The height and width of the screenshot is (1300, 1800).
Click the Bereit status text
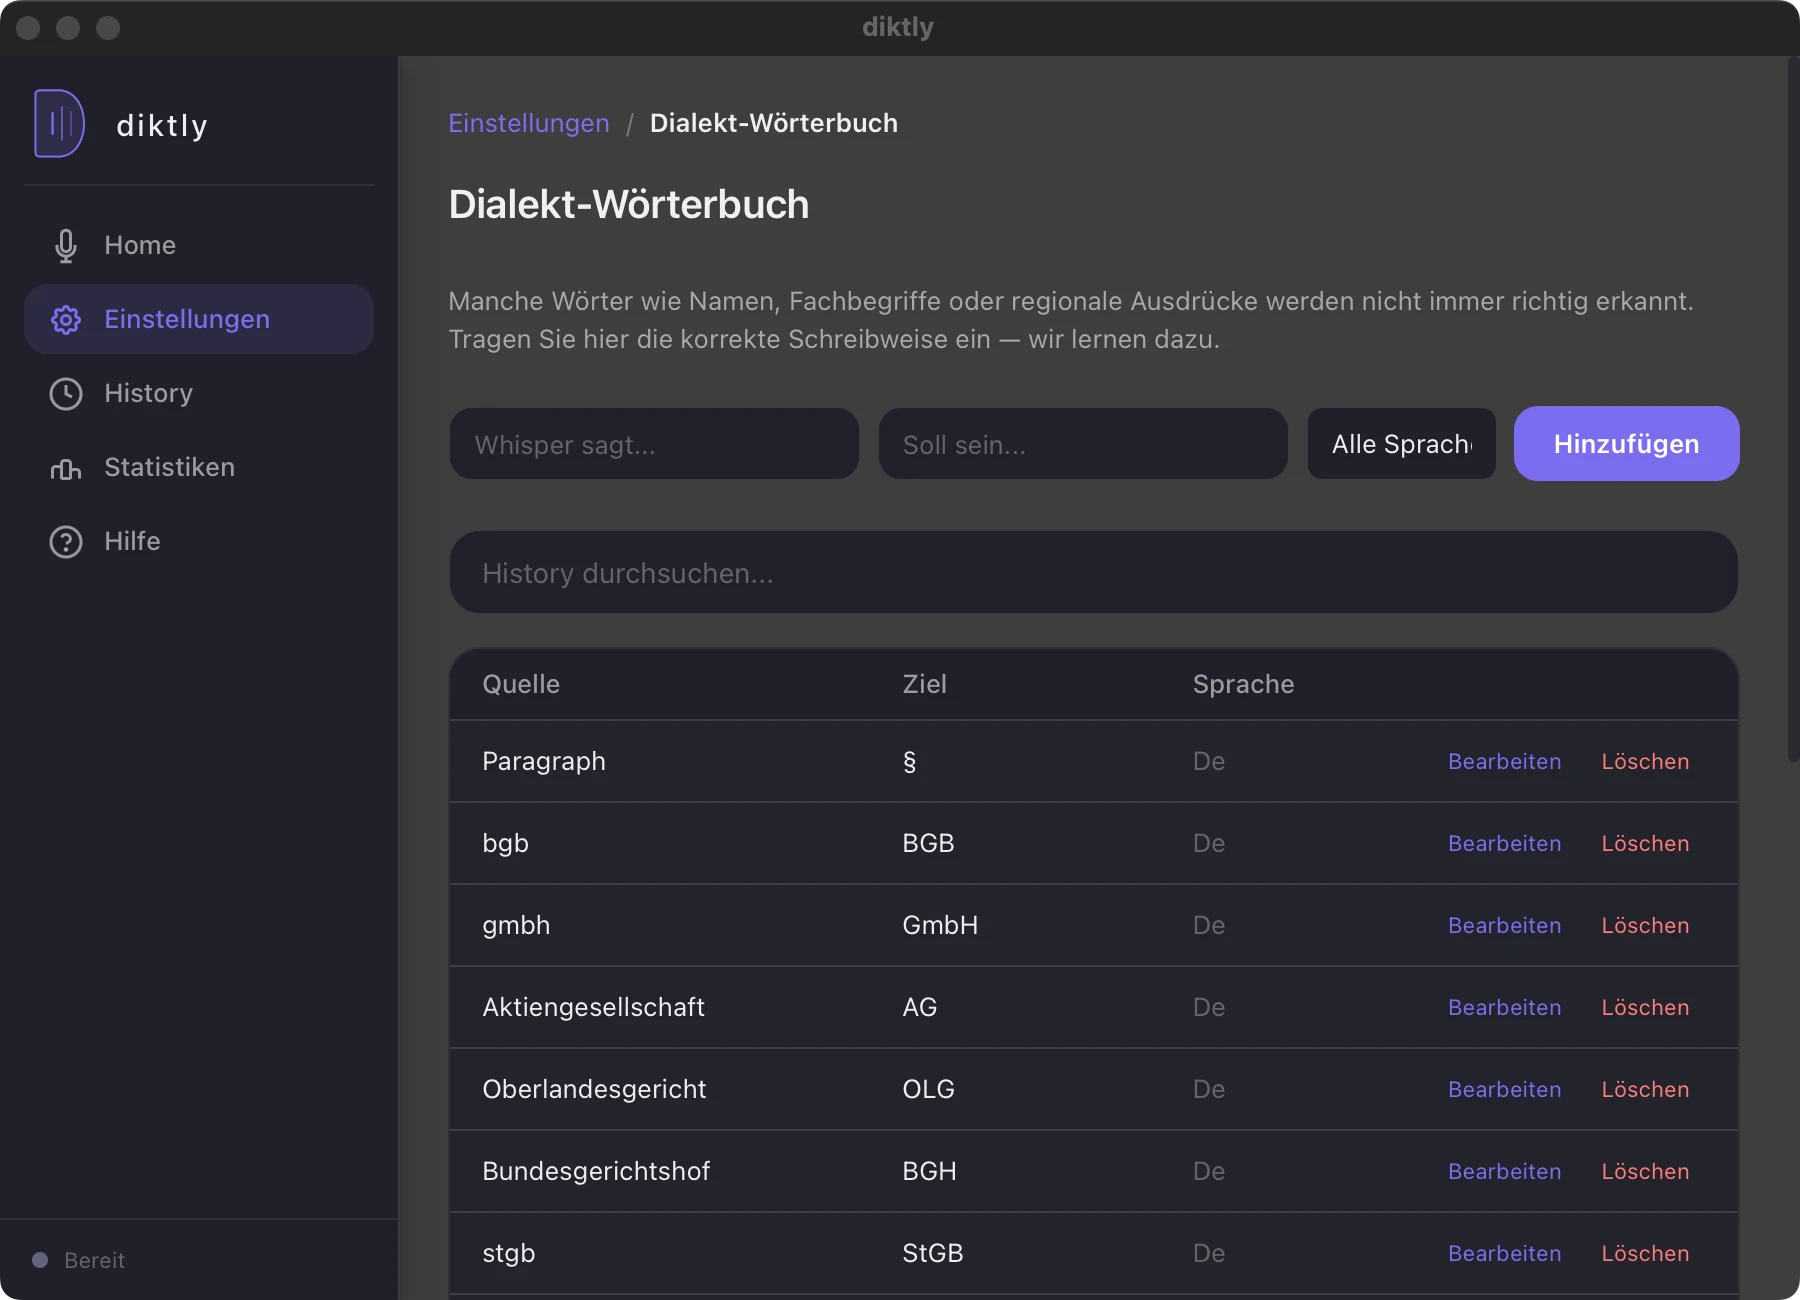pyautogui.click(x=95, y=1260)
